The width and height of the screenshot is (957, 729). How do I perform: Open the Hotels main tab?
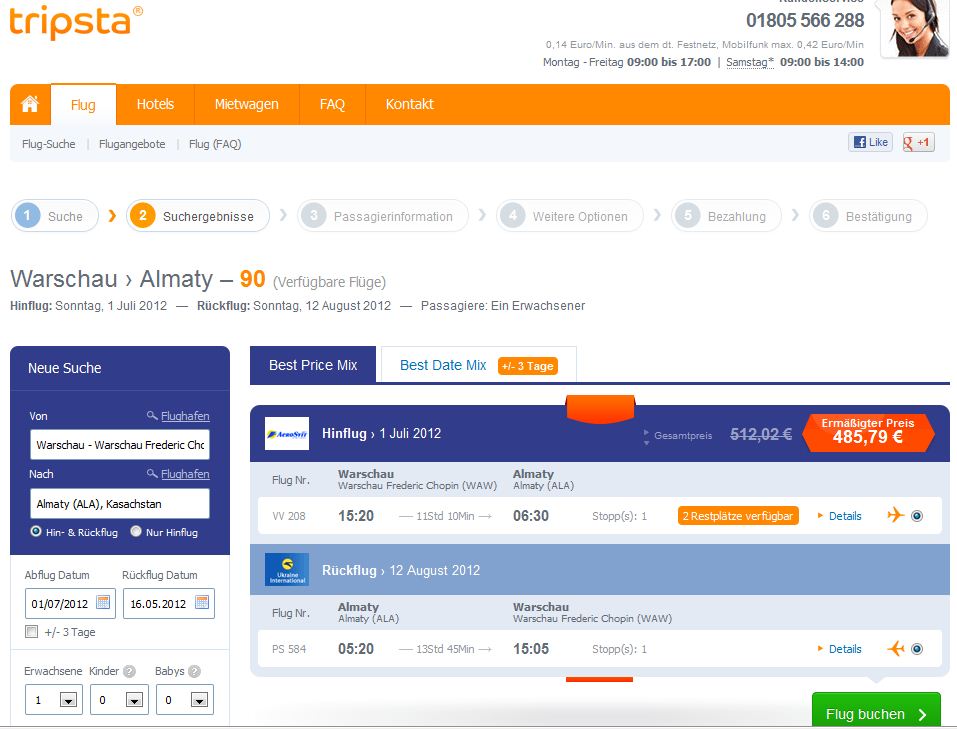[x=155, y=104]
